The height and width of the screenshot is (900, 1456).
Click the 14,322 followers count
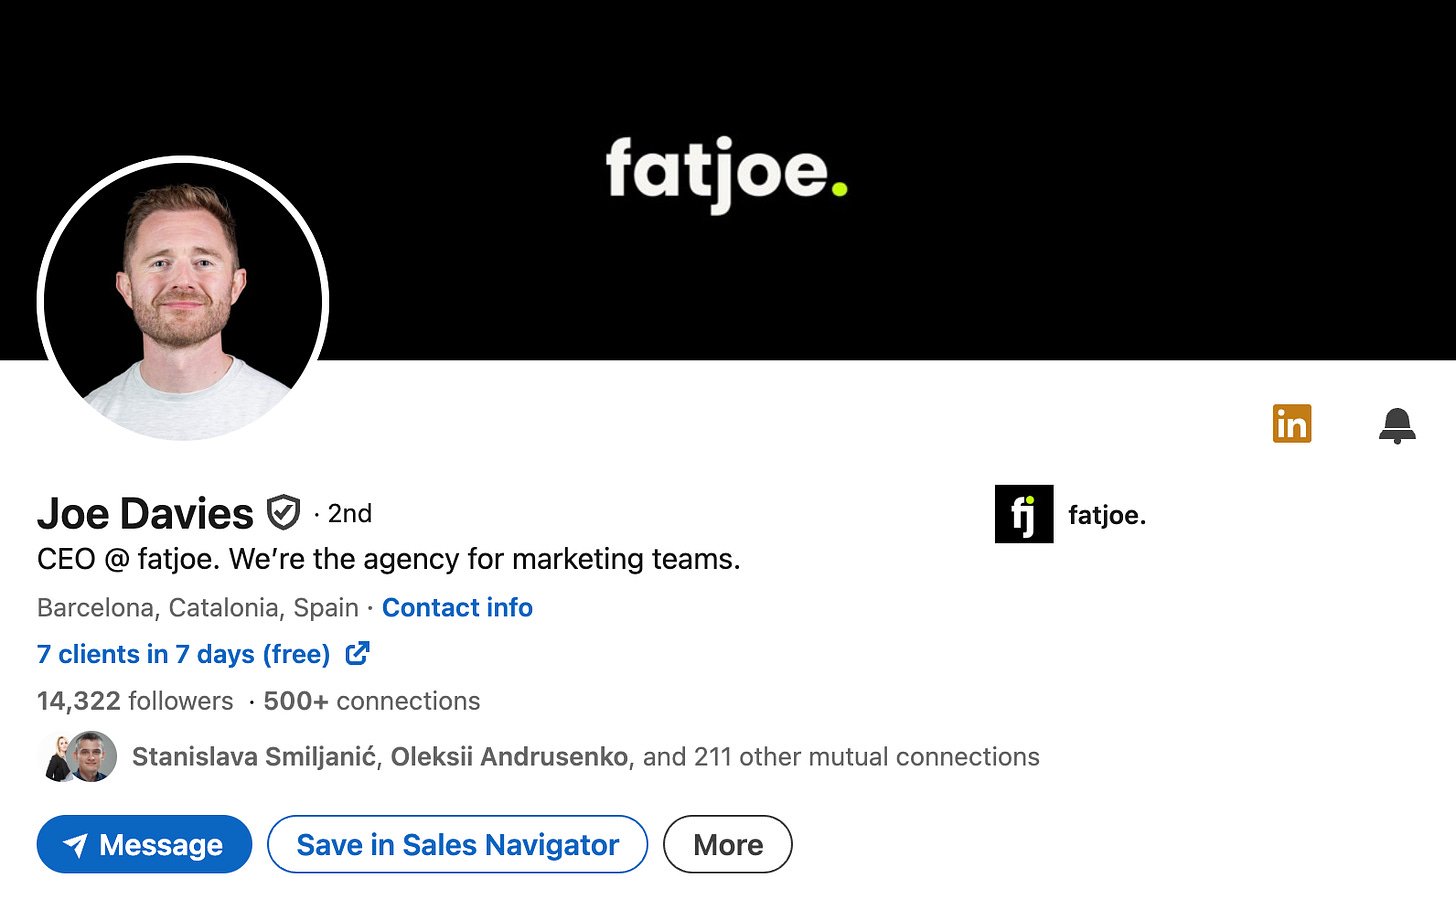pos(135,701)
